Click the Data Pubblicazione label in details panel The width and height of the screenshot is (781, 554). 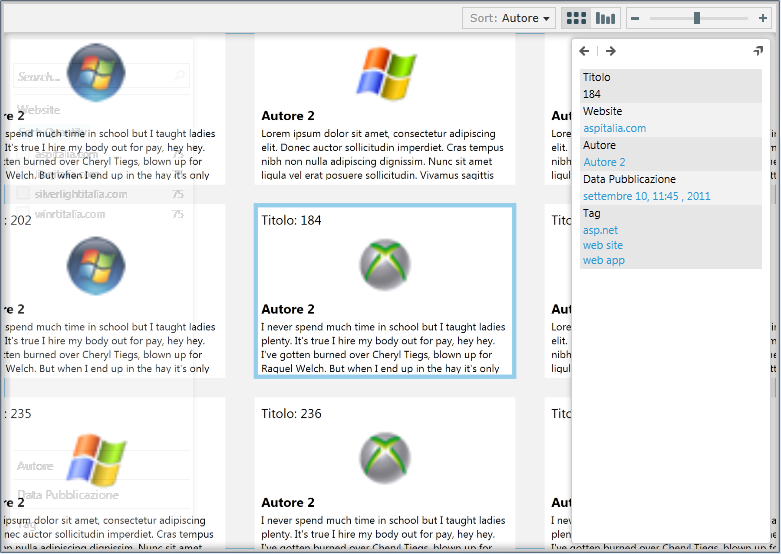(x=629, y=179)
